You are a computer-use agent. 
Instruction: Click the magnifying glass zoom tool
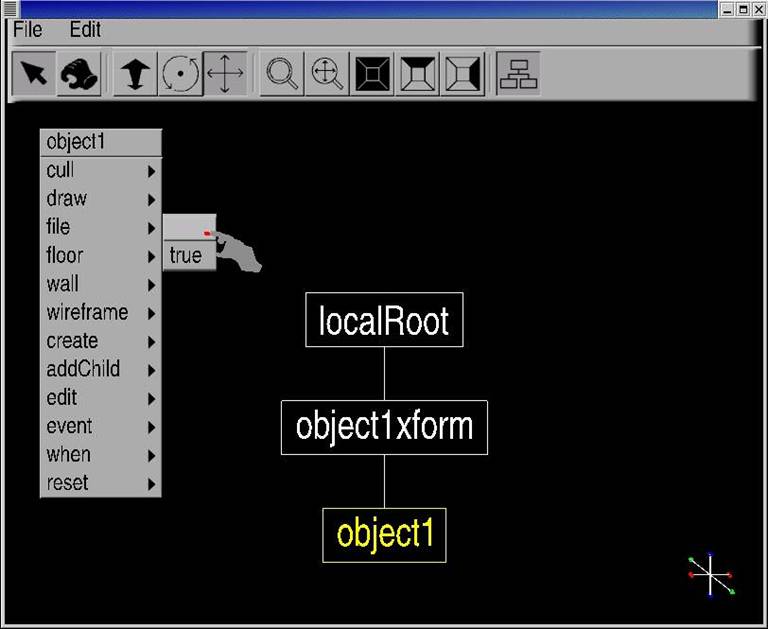coord(282,73)
